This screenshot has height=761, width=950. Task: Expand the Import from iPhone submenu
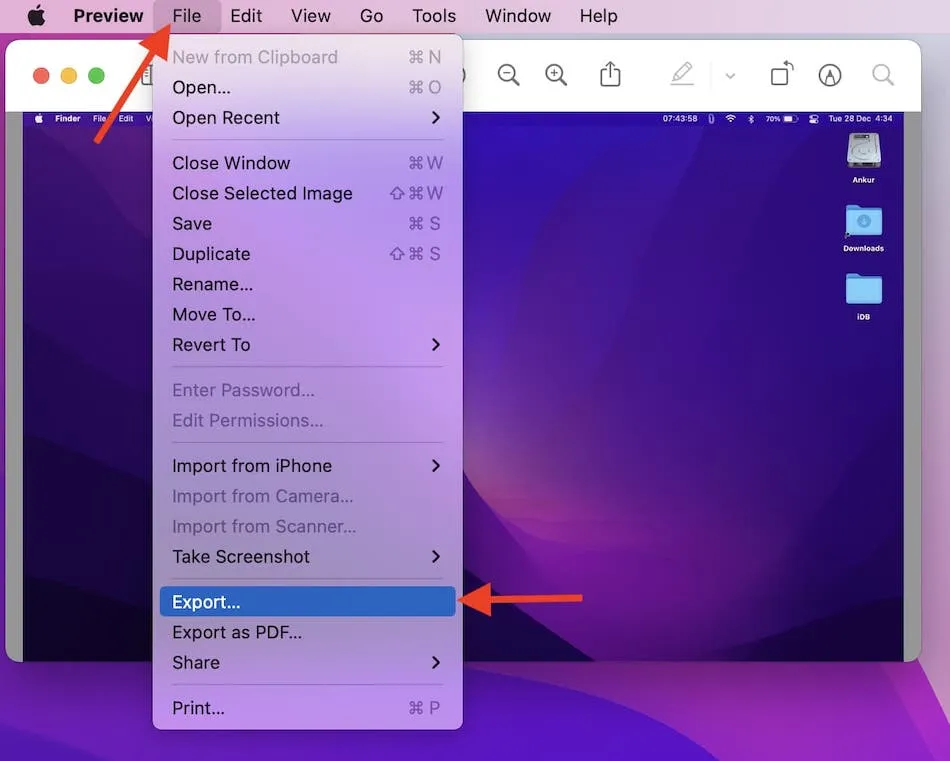point(306,466)
